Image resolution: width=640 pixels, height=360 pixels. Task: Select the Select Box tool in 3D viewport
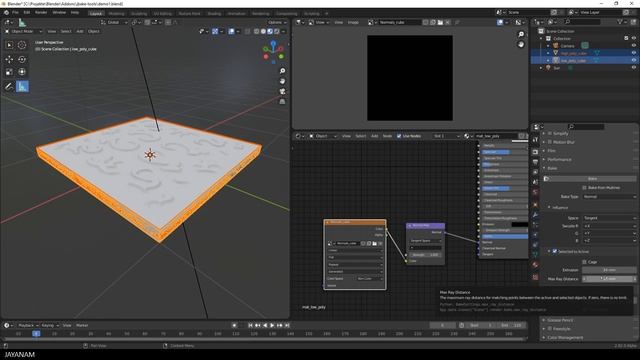9,45
